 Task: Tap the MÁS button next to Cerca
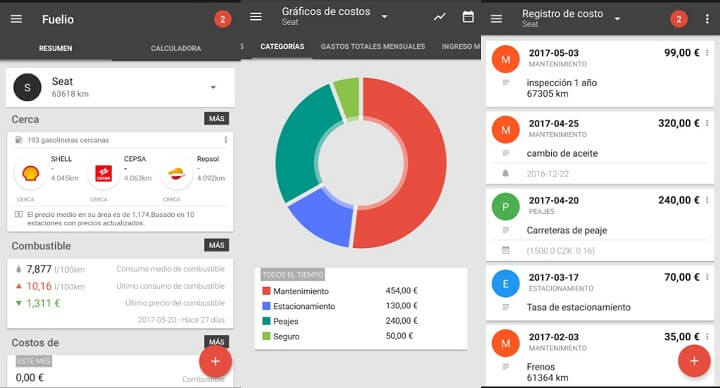coord(216,119)
